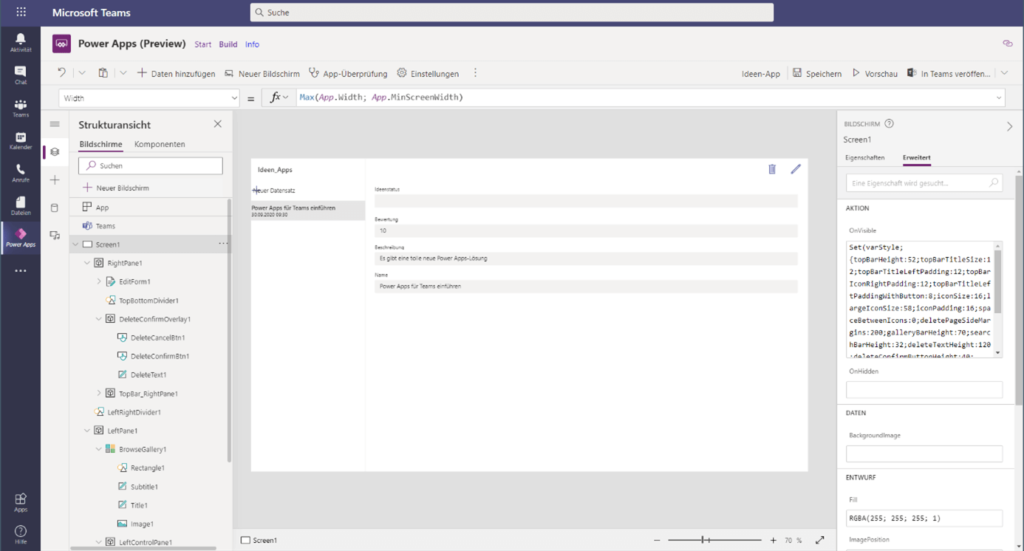
Task: Open the Hilfe help icon
Action: (20, 534)
